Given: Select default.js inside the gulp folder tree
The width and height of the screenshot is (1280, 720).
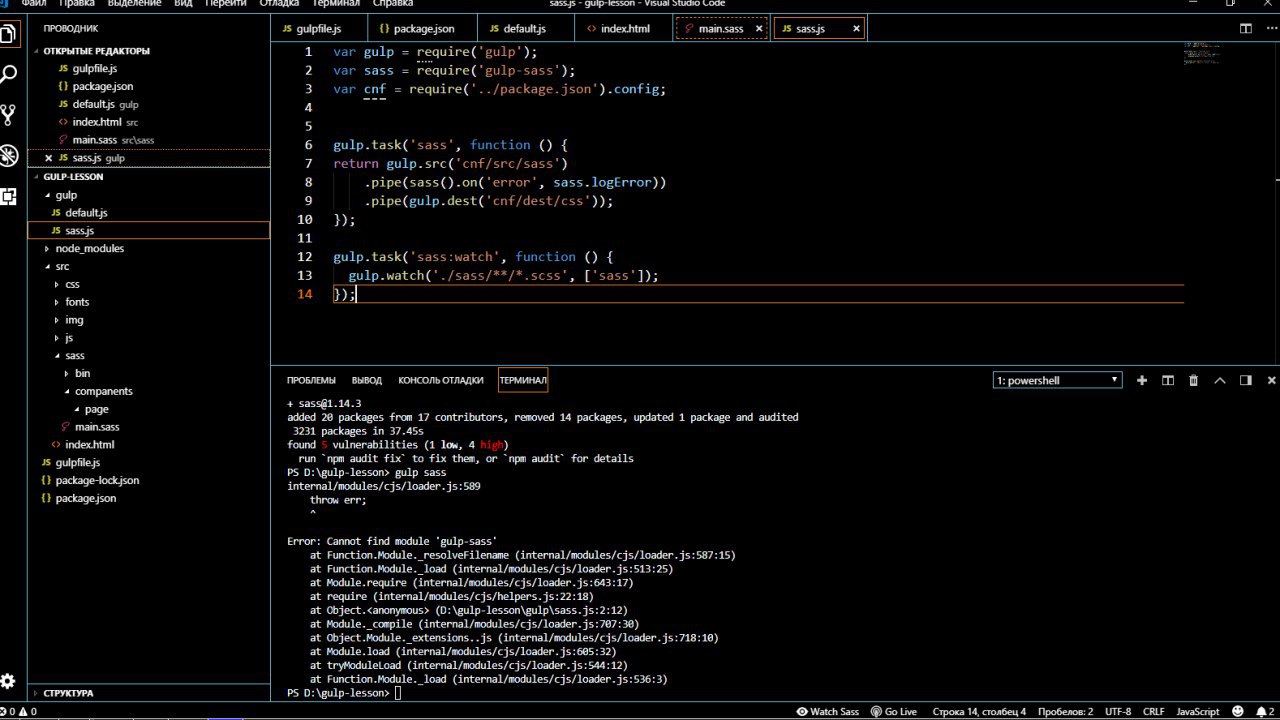Looking at the screenshot, I should 86,213.
